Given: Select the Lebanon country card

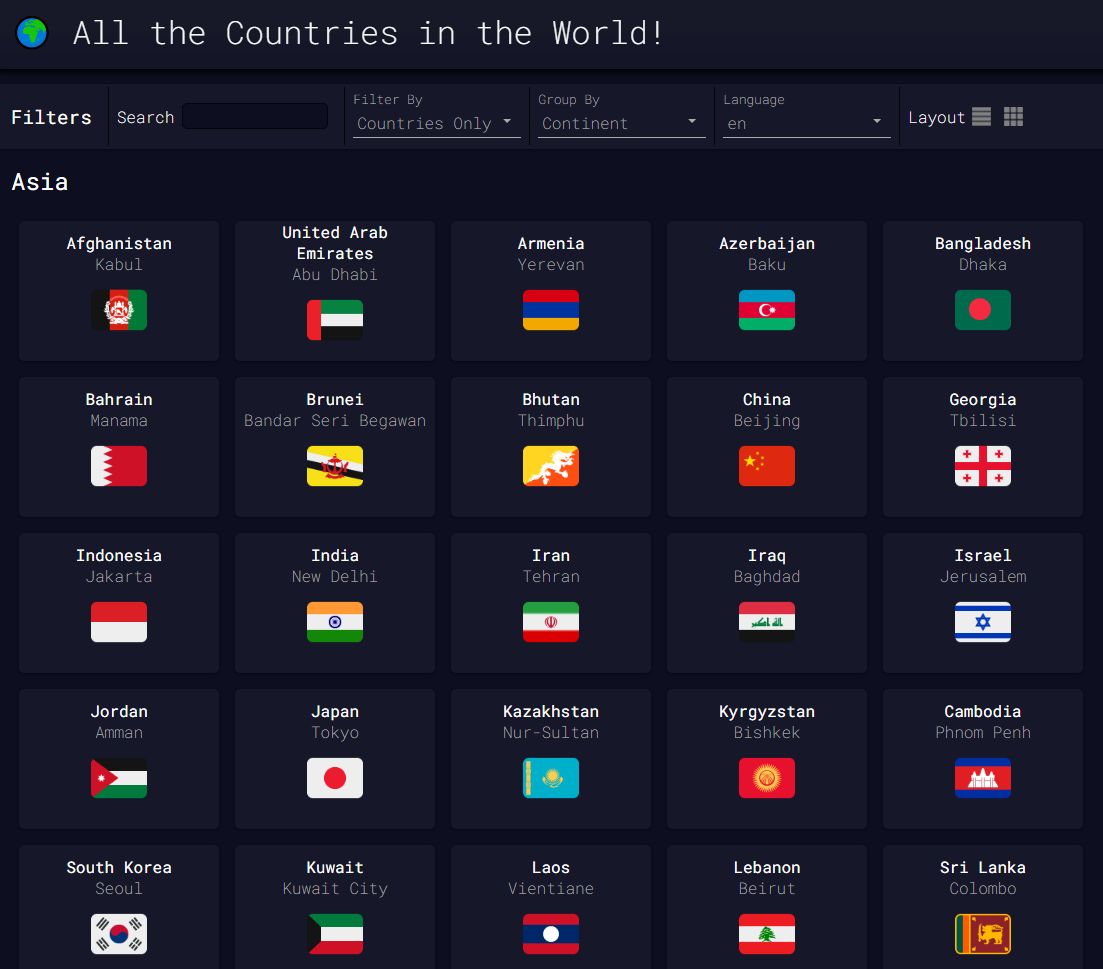Looking at the screenshot, I should (767, 906).
